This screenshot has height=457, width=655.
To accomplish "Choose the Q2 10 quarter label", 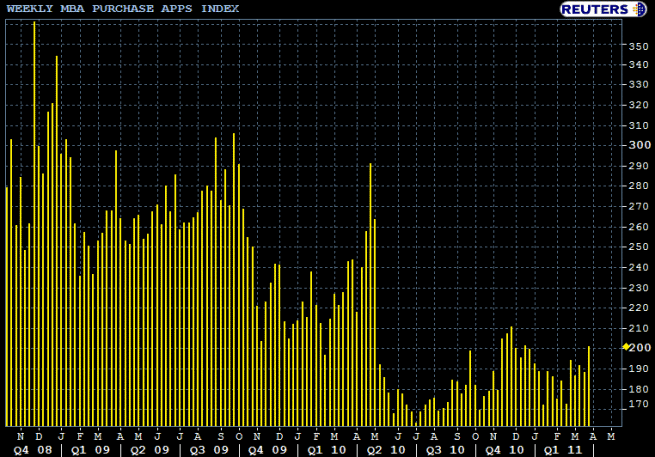I will 384,449.
